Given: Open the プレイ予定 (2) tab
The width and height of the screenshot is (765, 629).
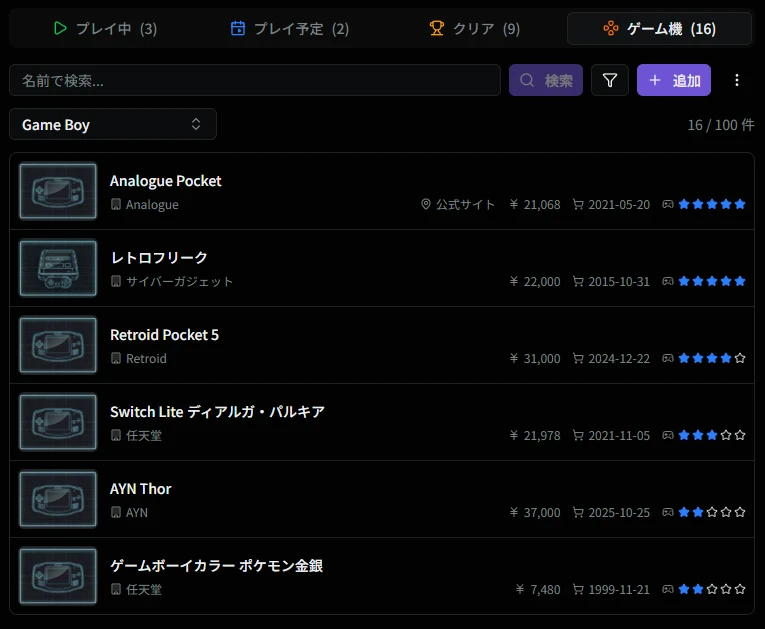Looking at the screenshot, I should tap(290, 29).
